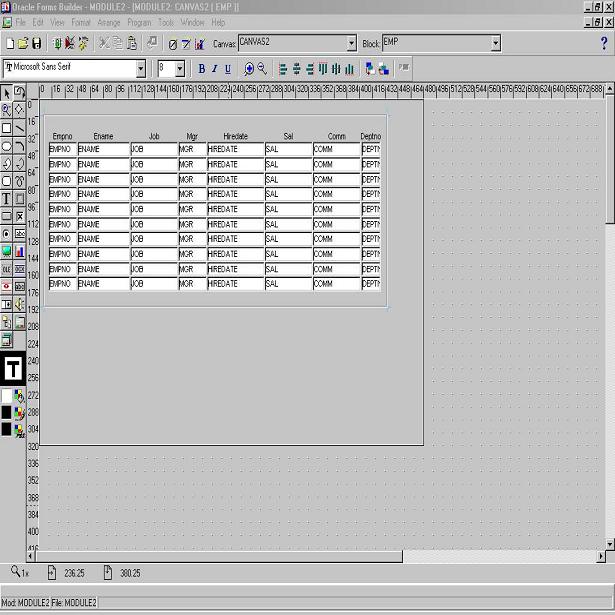Click the Chart Wizard toolbar icon
This screenshot has width=615, height=615.
click(200, 44)
